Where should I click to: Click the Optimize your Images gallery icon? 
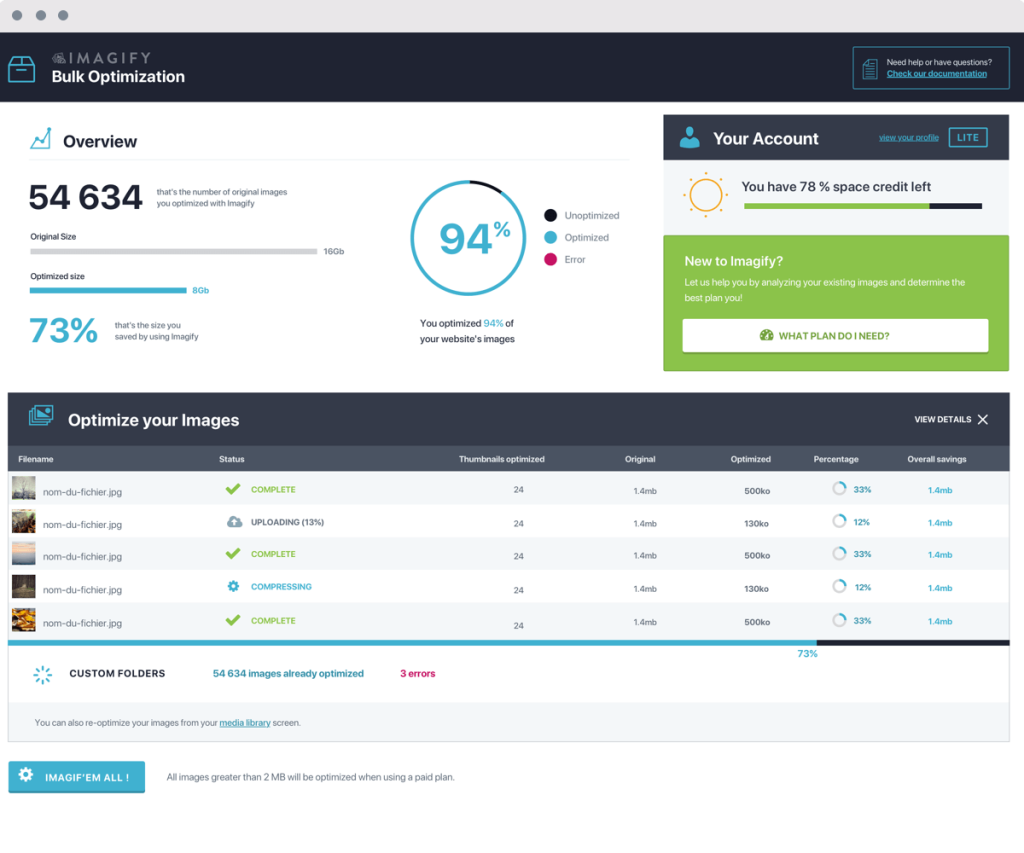click(41, 417)
